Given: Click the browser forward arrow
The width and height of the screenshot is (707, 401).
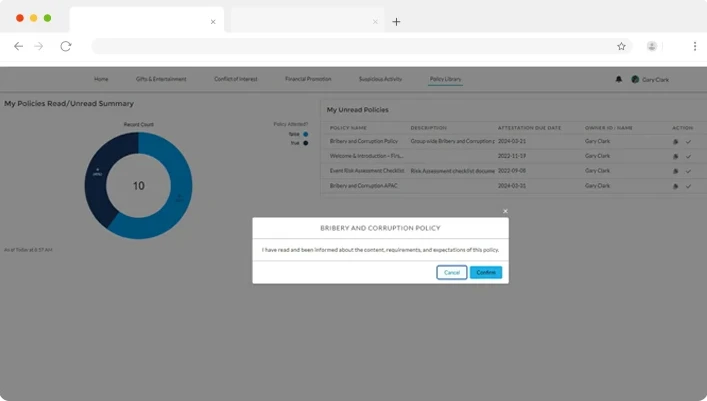Looking at the screenshot, I should coord(39,46).
